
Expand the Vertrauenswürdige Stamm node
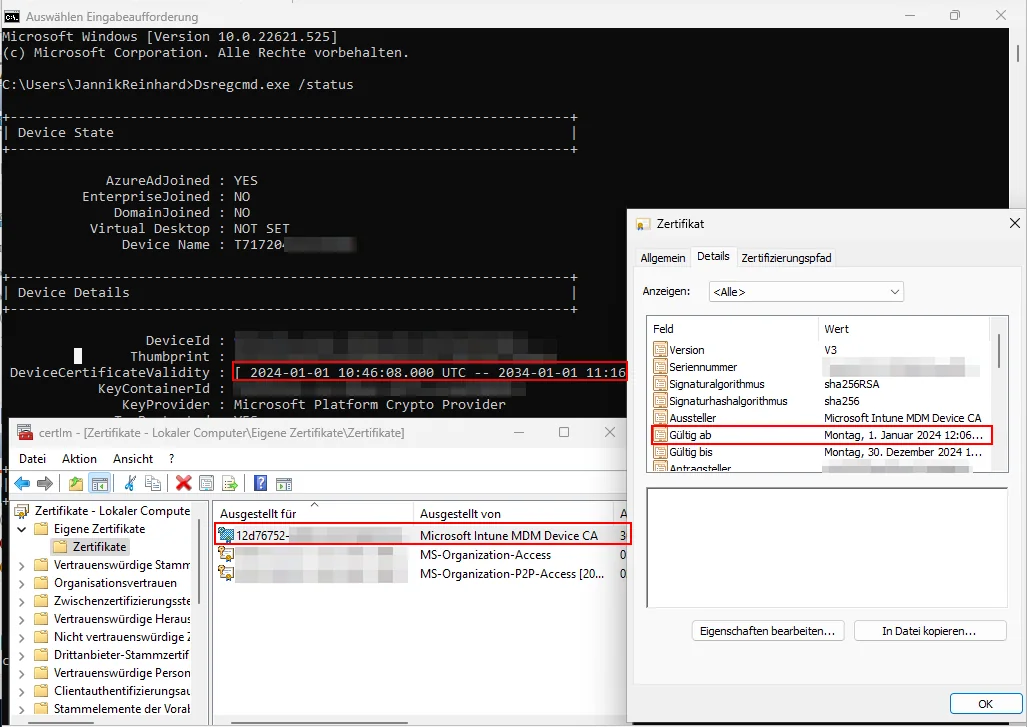(22, 565)
